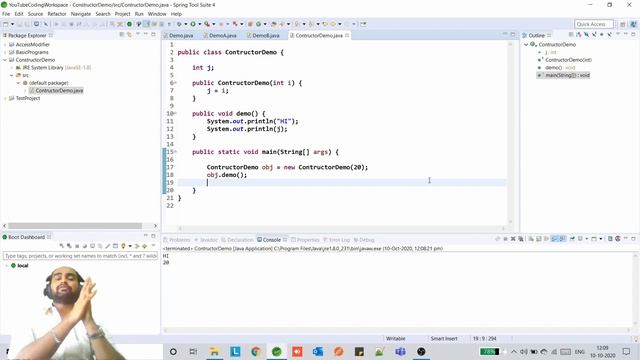Click Remove Launch in Console toolbar
Image resolution: width=640 pixels, height=360 pixels.
[513, 239]
